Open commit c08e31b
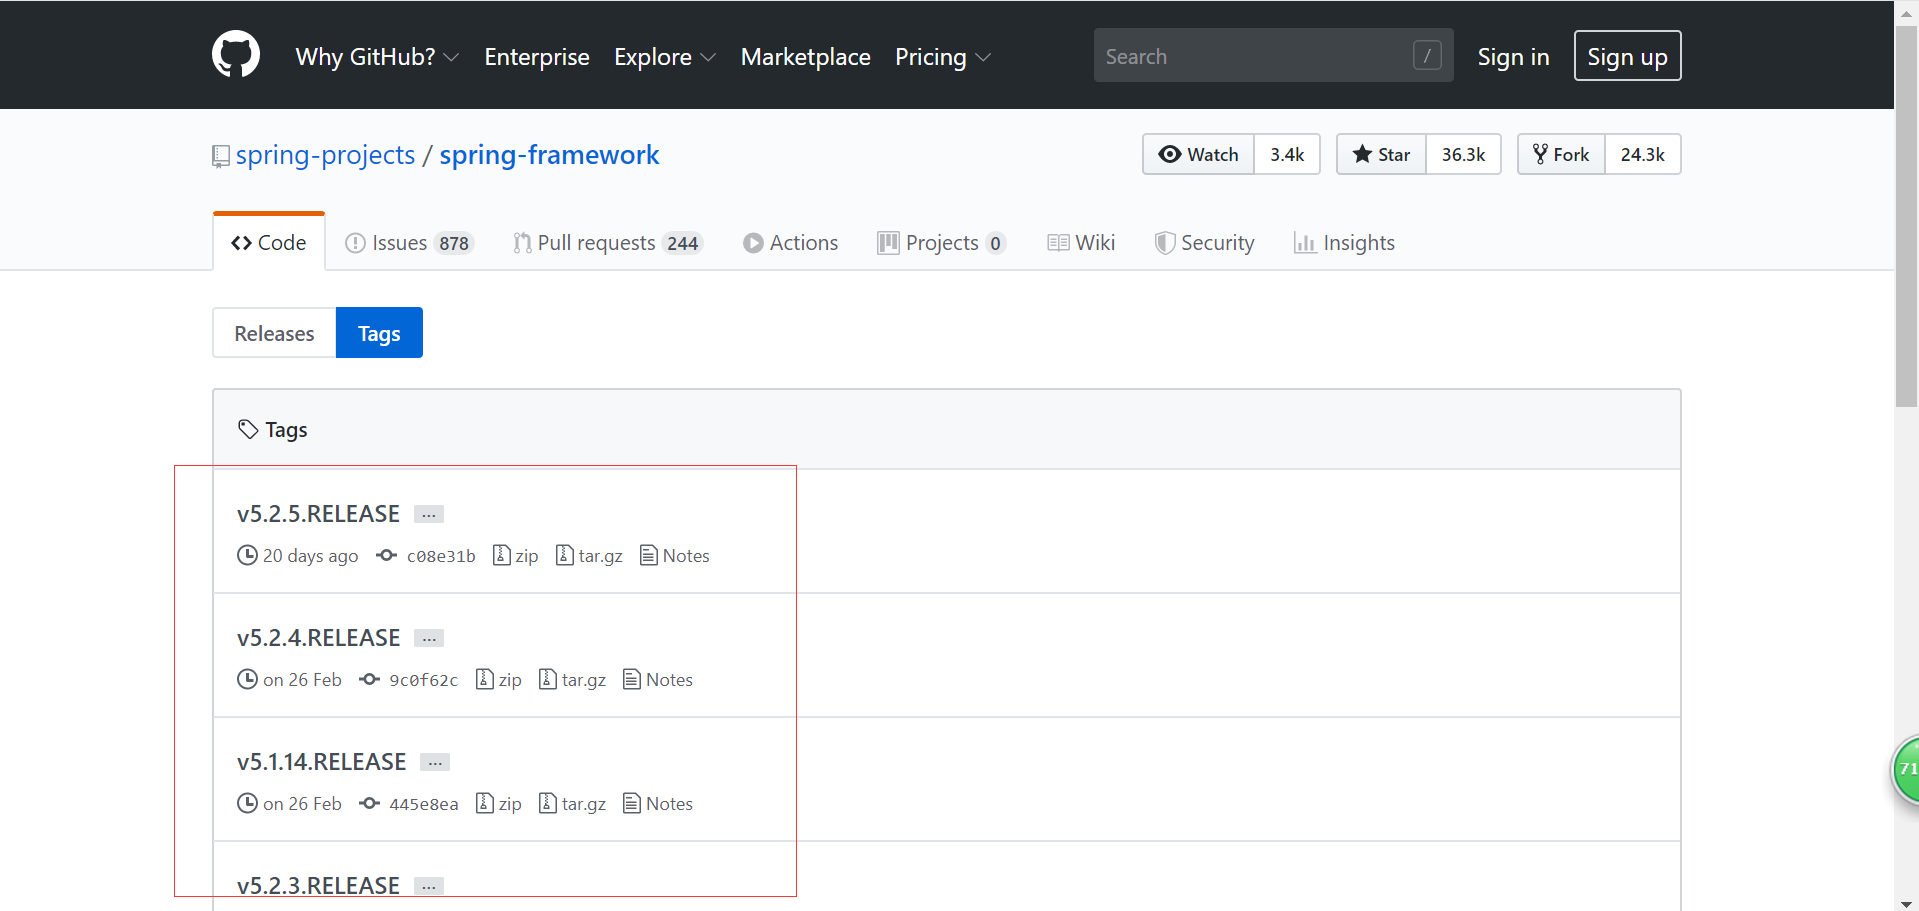 coord(441,556)
